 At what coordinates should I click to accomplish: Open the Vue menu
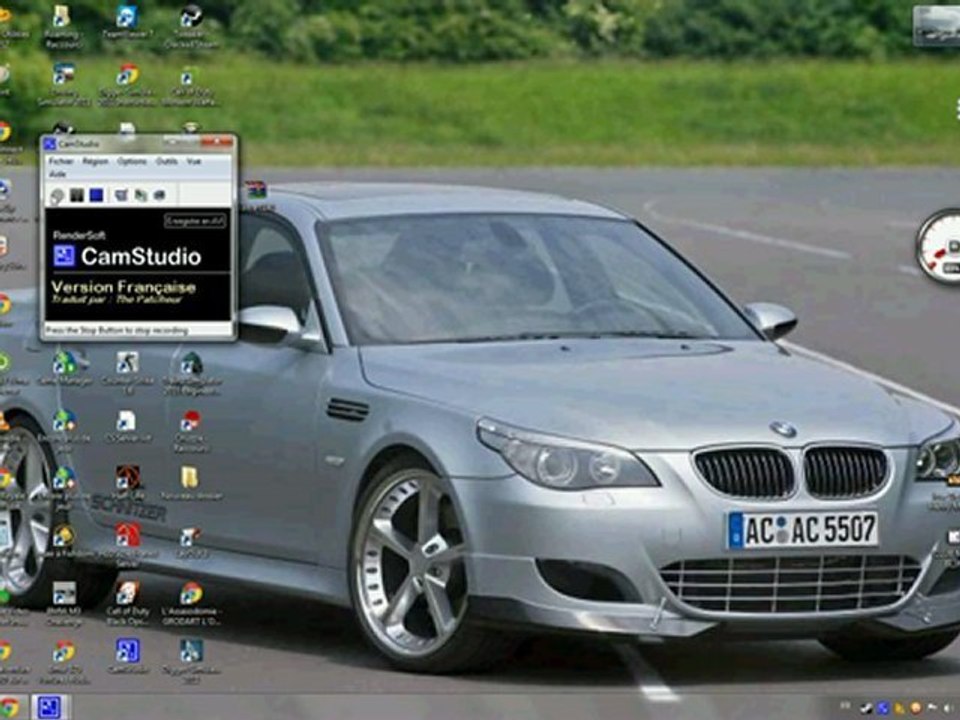click(193, 161)
